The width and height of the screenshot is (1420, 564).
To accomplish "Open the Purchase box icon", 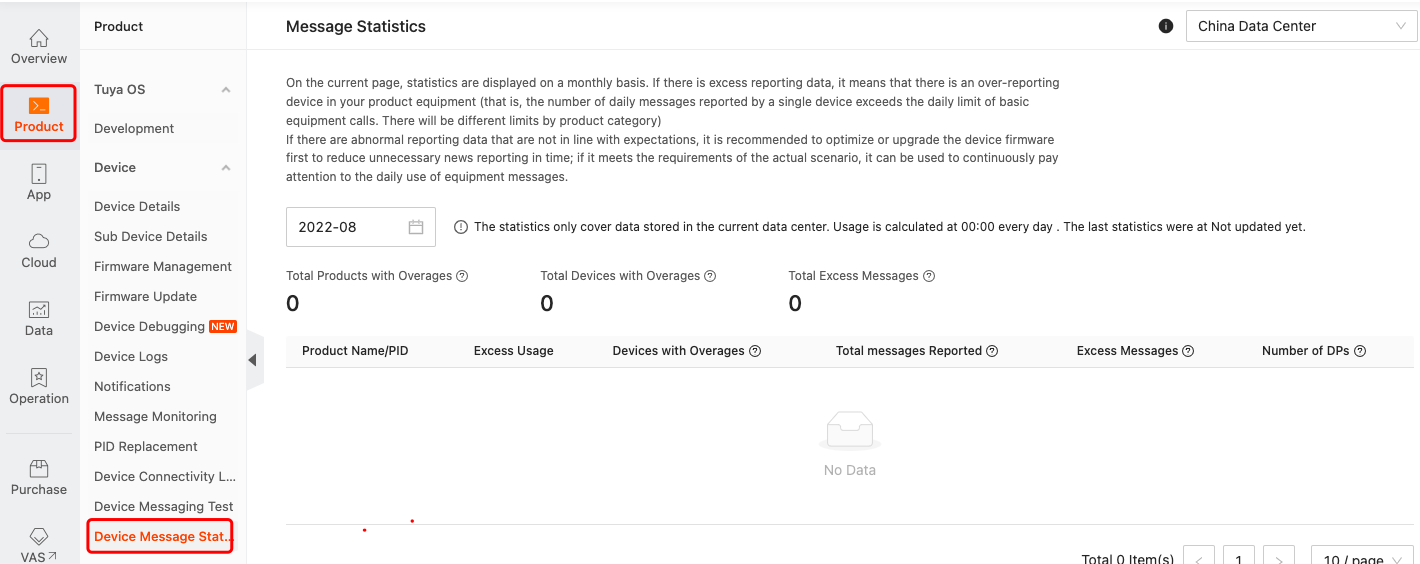I will tap(39, 468).
